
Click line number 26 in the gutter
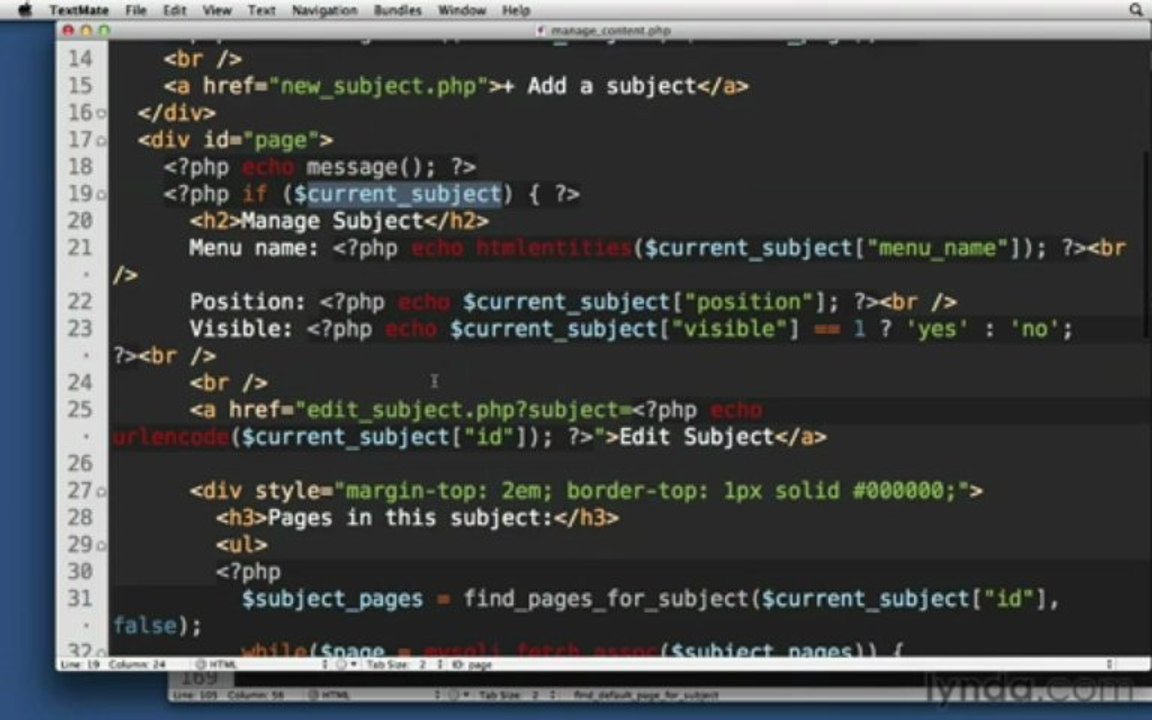coord(80,463)
